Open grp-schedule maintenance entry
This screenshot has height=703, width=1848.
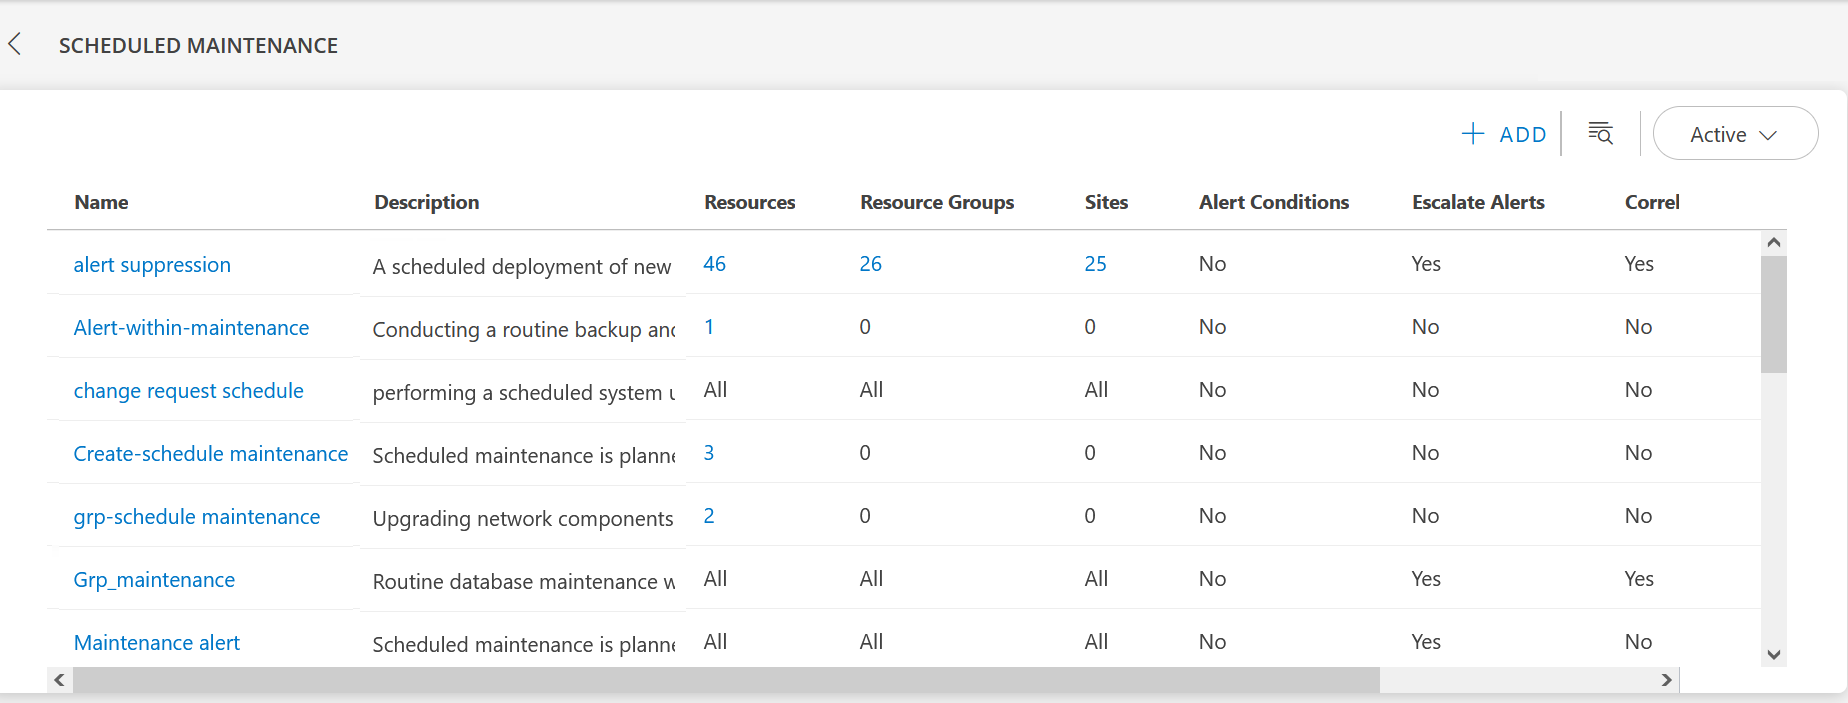[196, 517]
